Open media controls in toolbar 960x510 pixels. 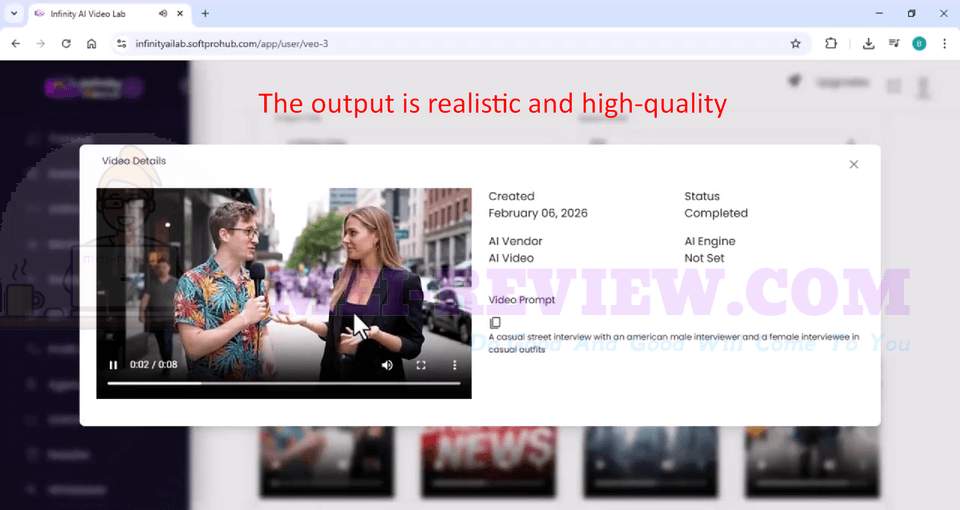click(894, 43)
